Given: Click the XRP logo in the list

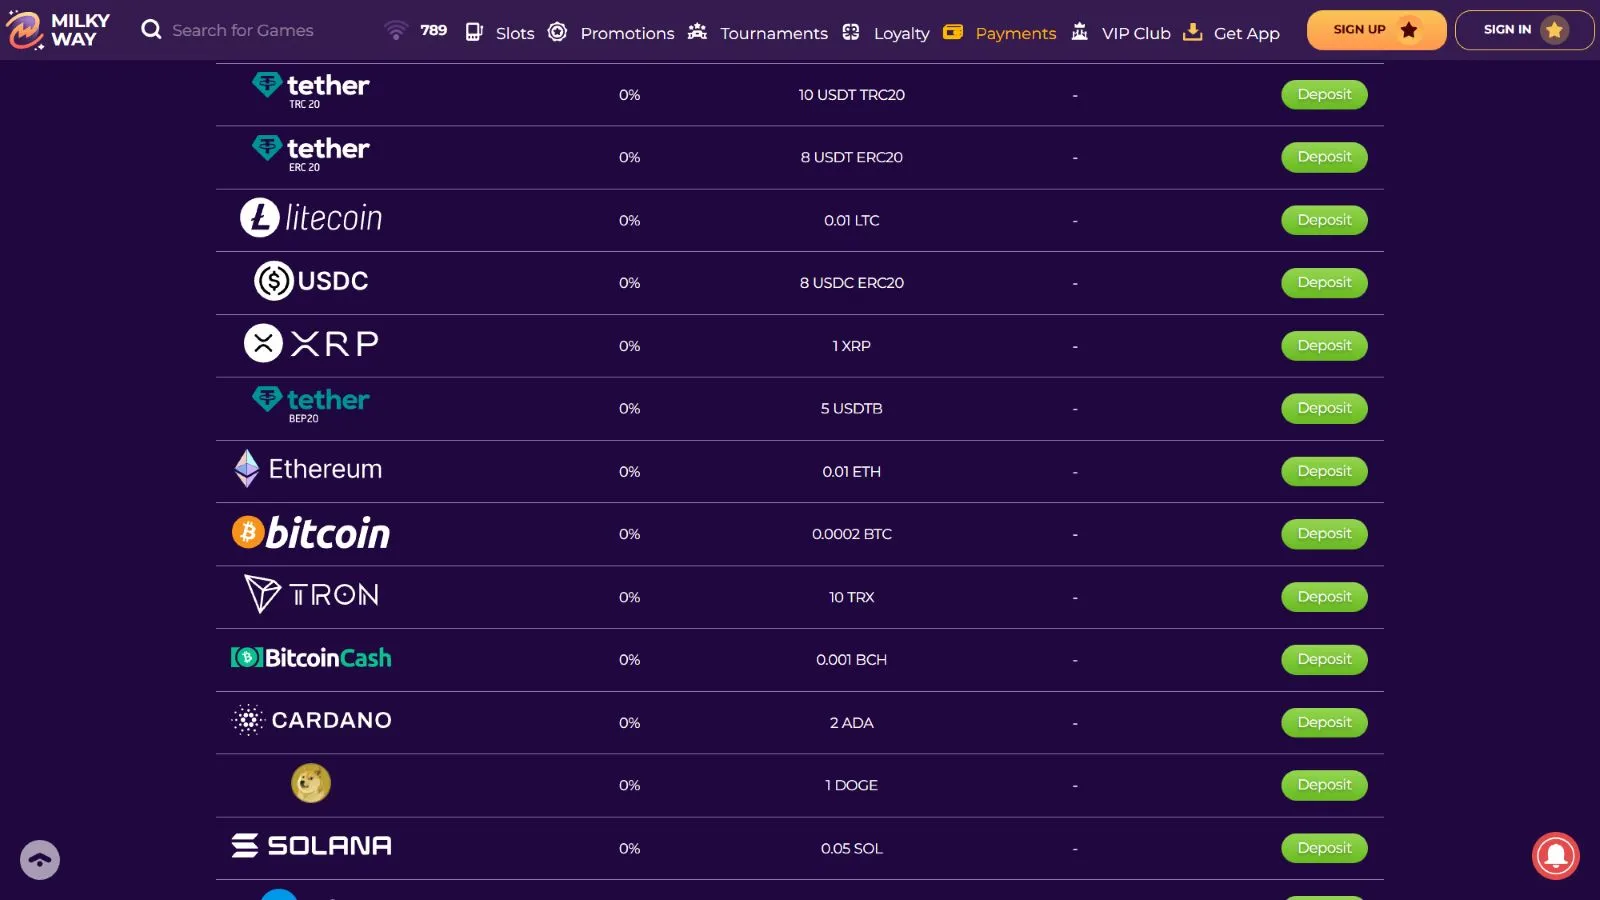Looking at the screenshot, I should click(x=311, y=344).
